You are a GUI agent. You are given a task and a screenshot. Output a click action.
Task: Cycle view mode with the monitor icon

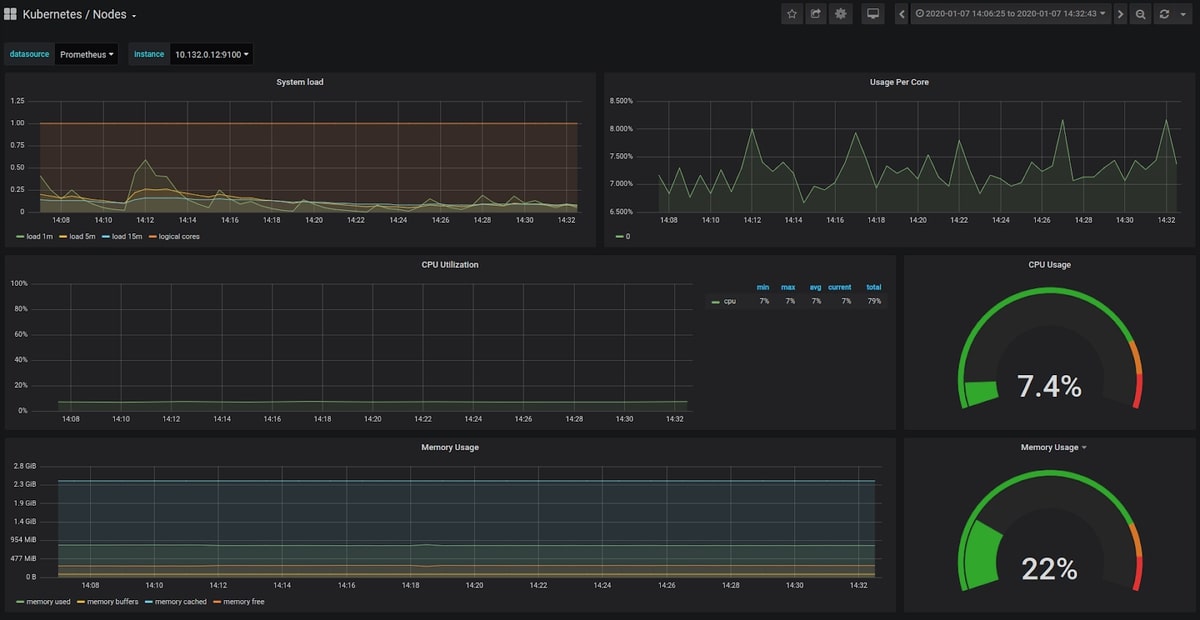pyautogui.click(x=873, y=14)
